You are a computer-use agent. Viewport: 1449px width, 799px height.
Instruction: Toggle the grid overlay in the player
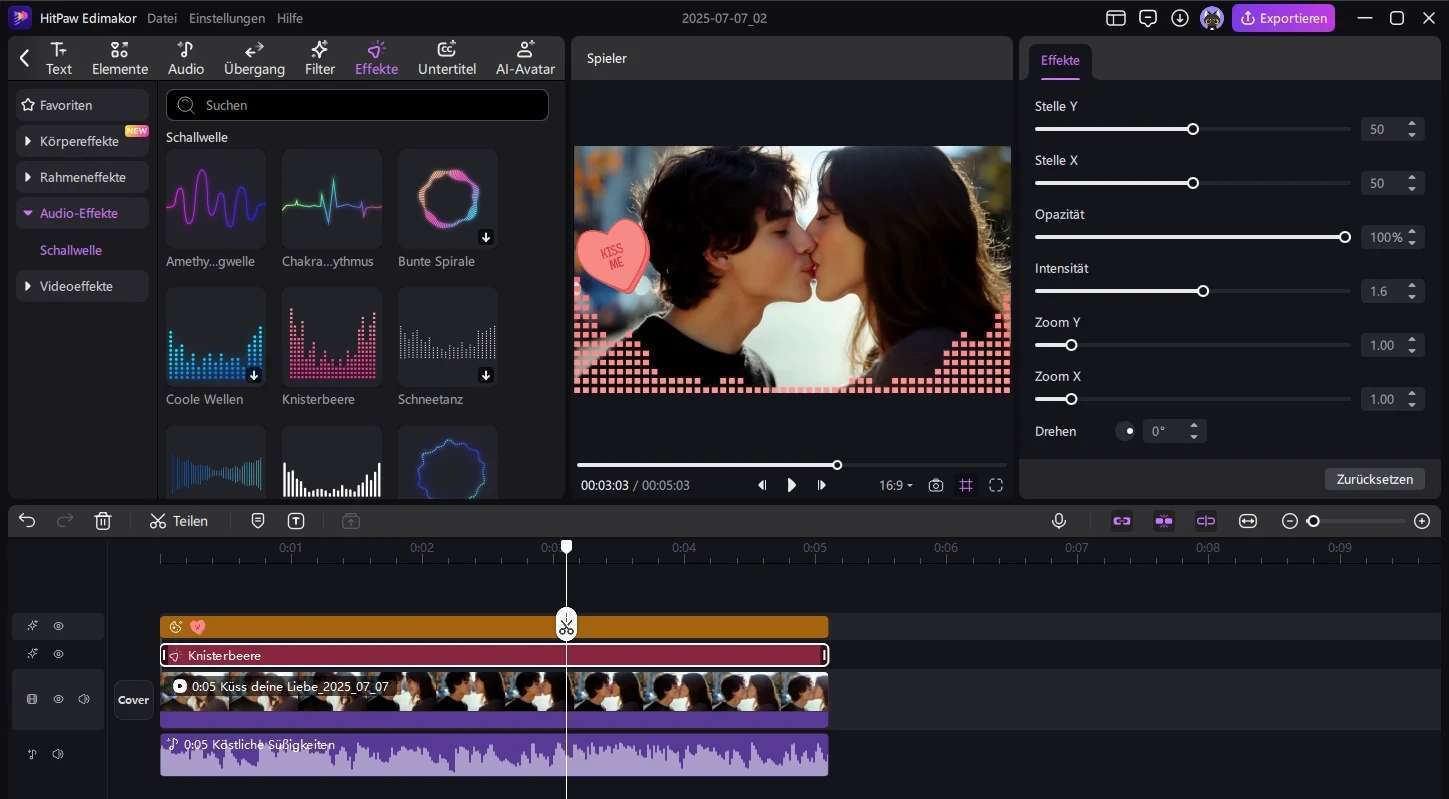point(966,485)
